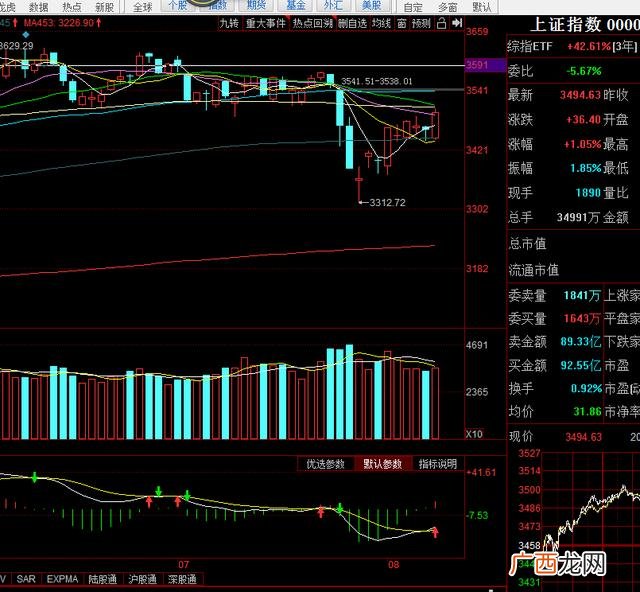Click 均价 value 31.86
Viewport: 640px width, 592px height.
click(x=587, y=411)
